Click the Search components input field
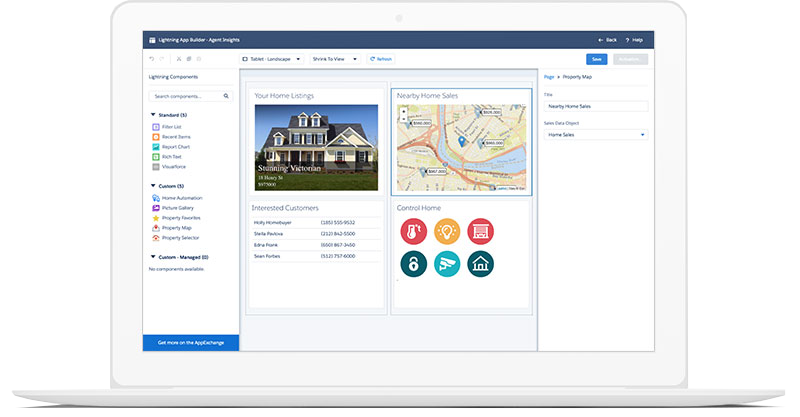 click(190, 96)
